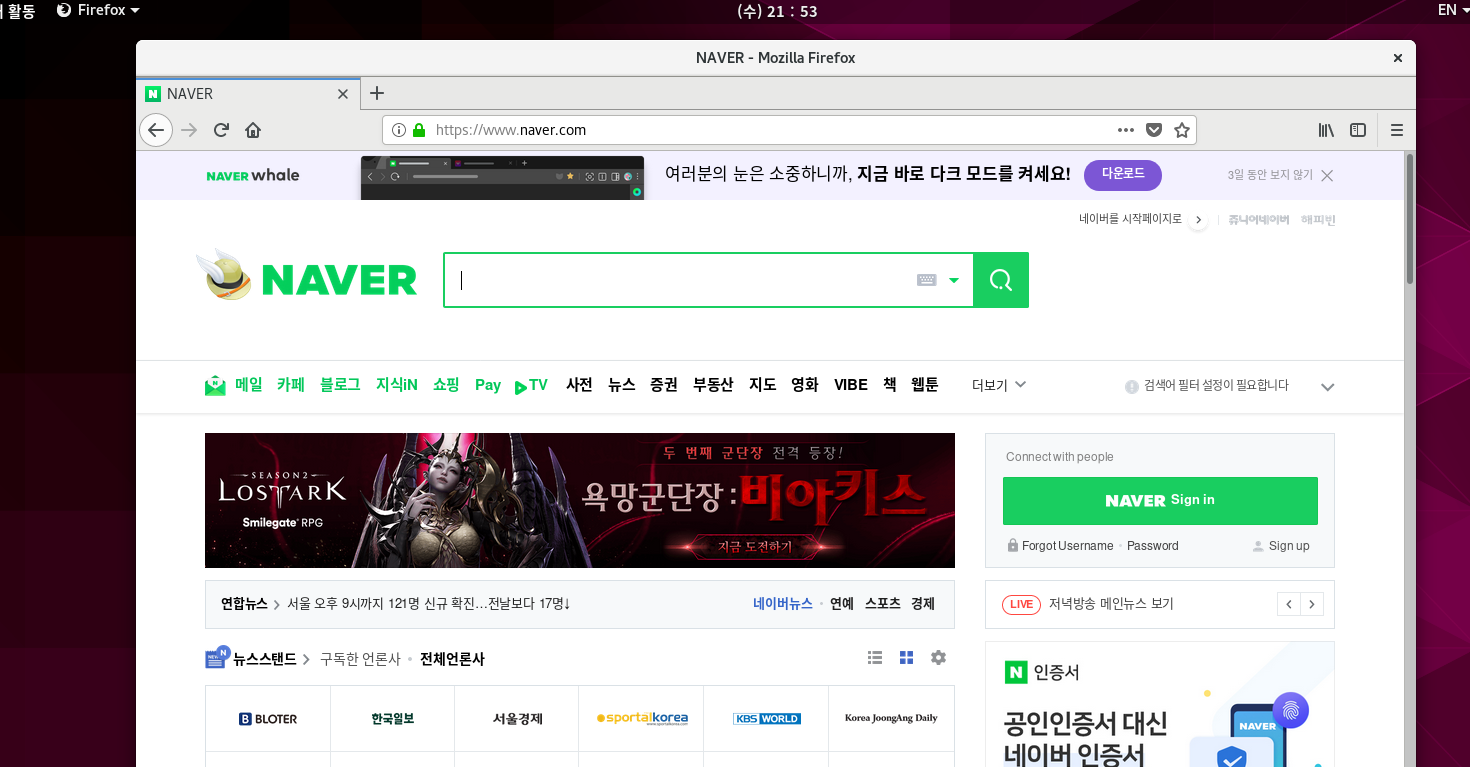The image size is (1470, 767).
Task: Open Firefox hamburger menu
Action: 1397,130
